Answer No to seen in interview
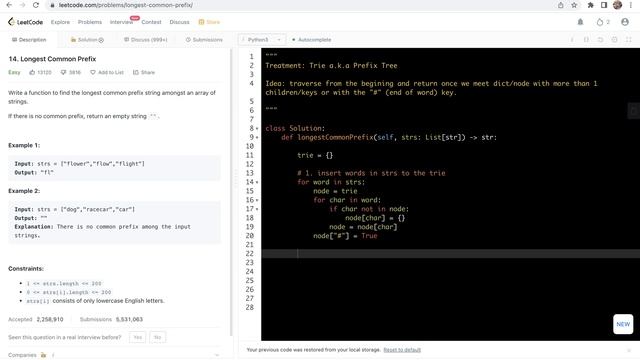 (x=158, y=337)
